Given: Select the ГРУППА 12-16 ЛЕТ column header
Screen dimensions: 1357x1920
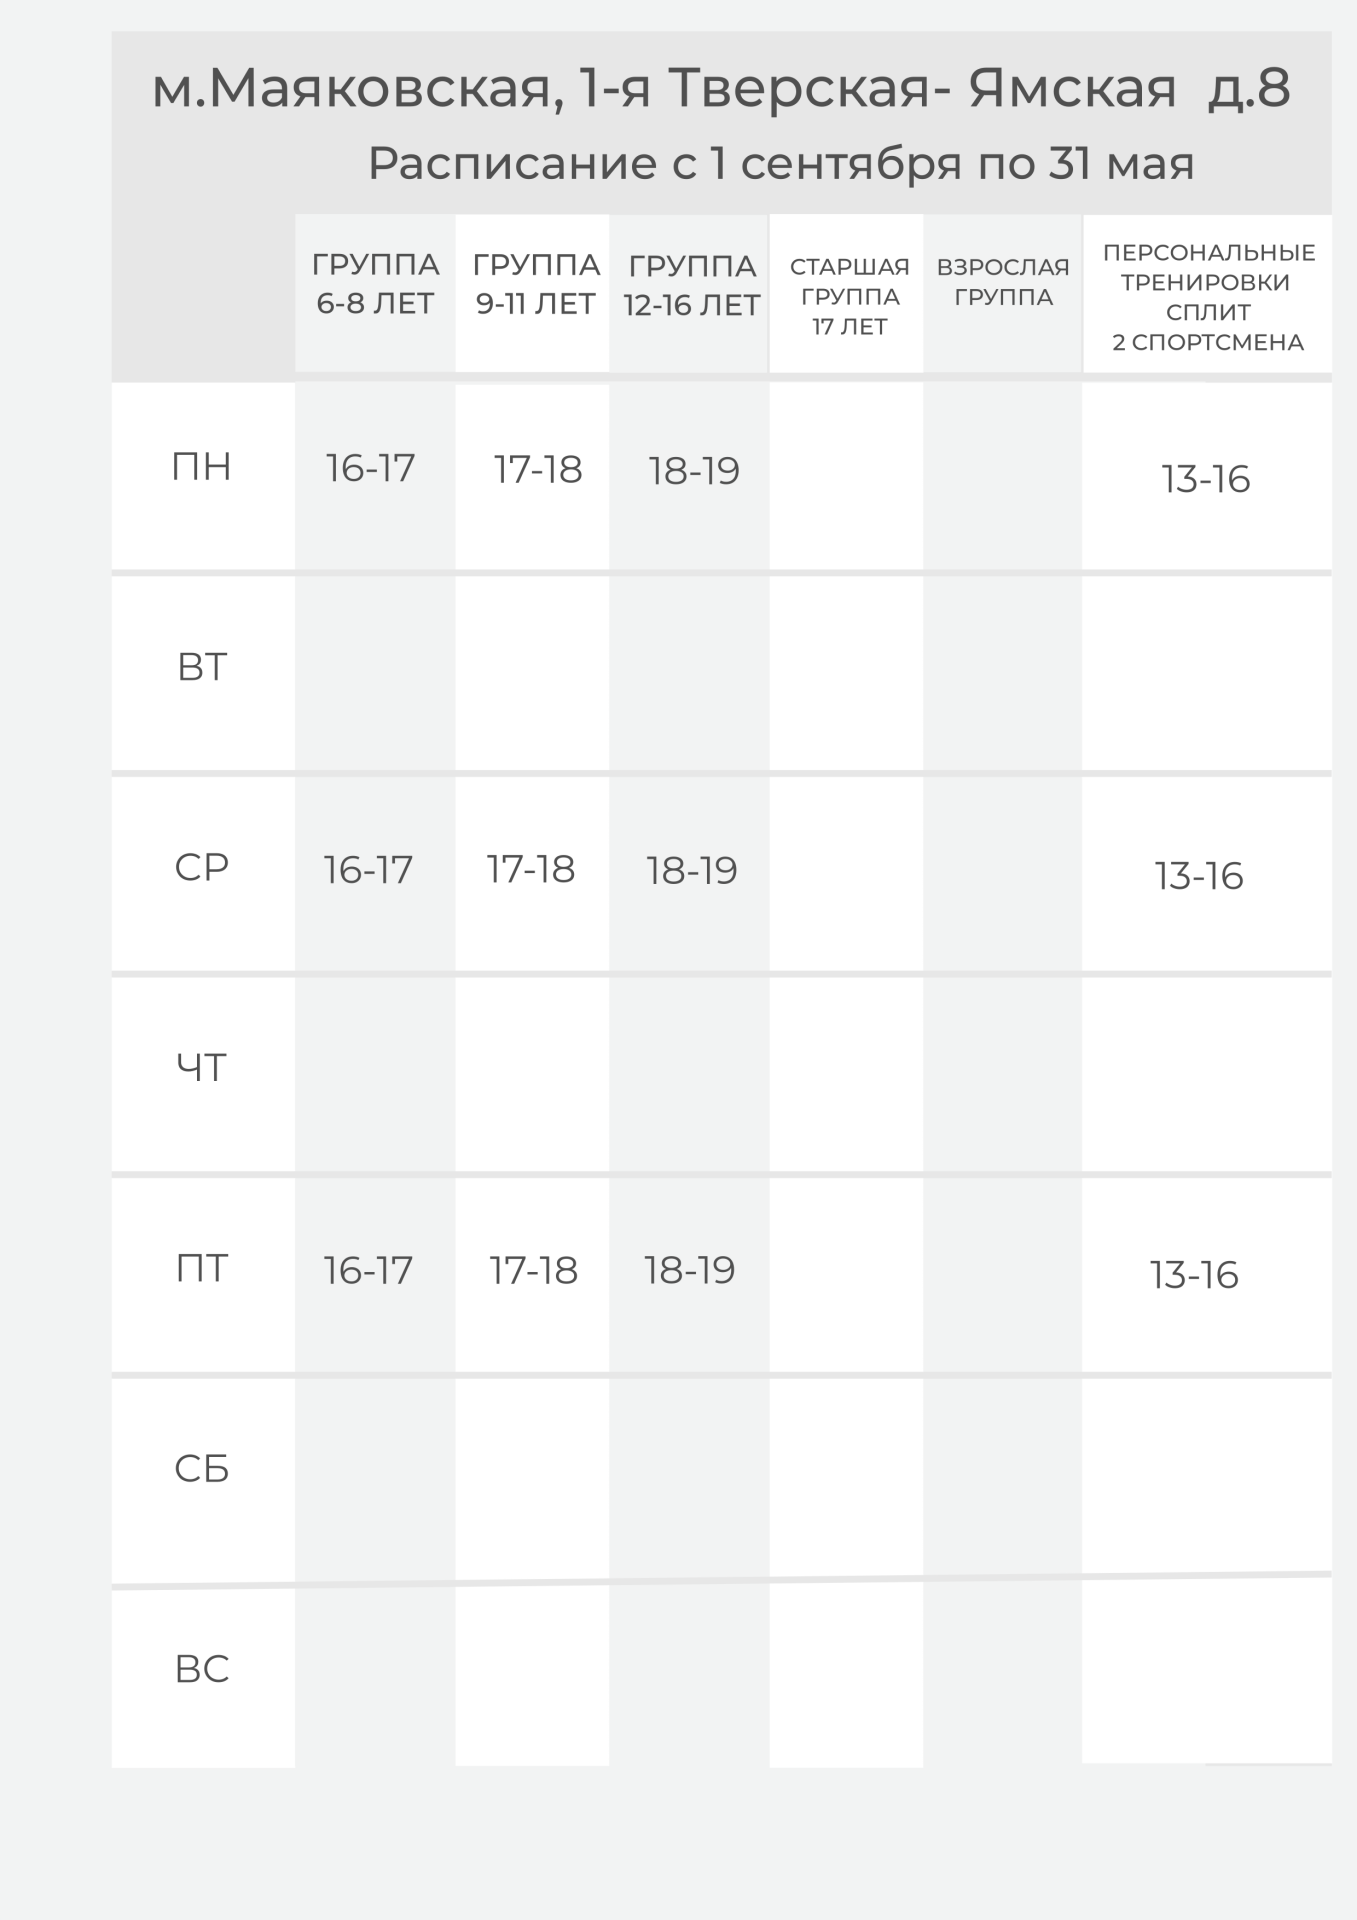Looking at the screenshot, I should coord(691,286).
